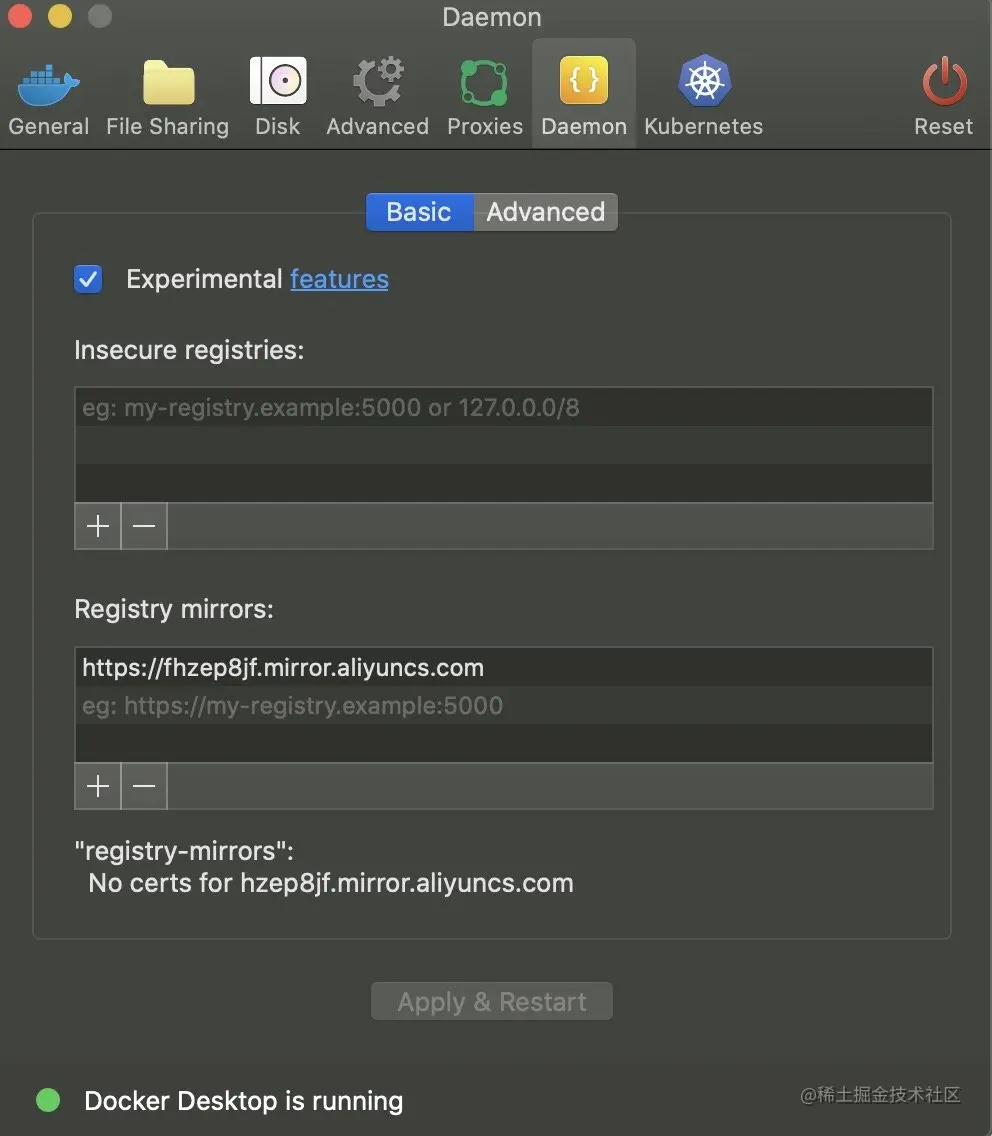This screenshot has height=1136, width=992.
Task: Click the window close button
Action: coord(20,16)
